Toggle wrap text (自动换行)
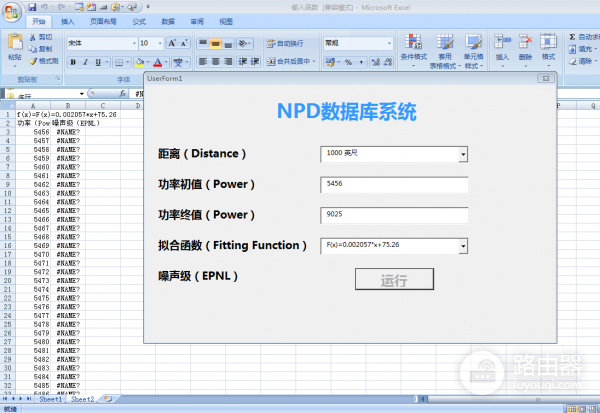The width and height of the screenshot is (600, 413). pyautogui.click(x=285, y=44)
